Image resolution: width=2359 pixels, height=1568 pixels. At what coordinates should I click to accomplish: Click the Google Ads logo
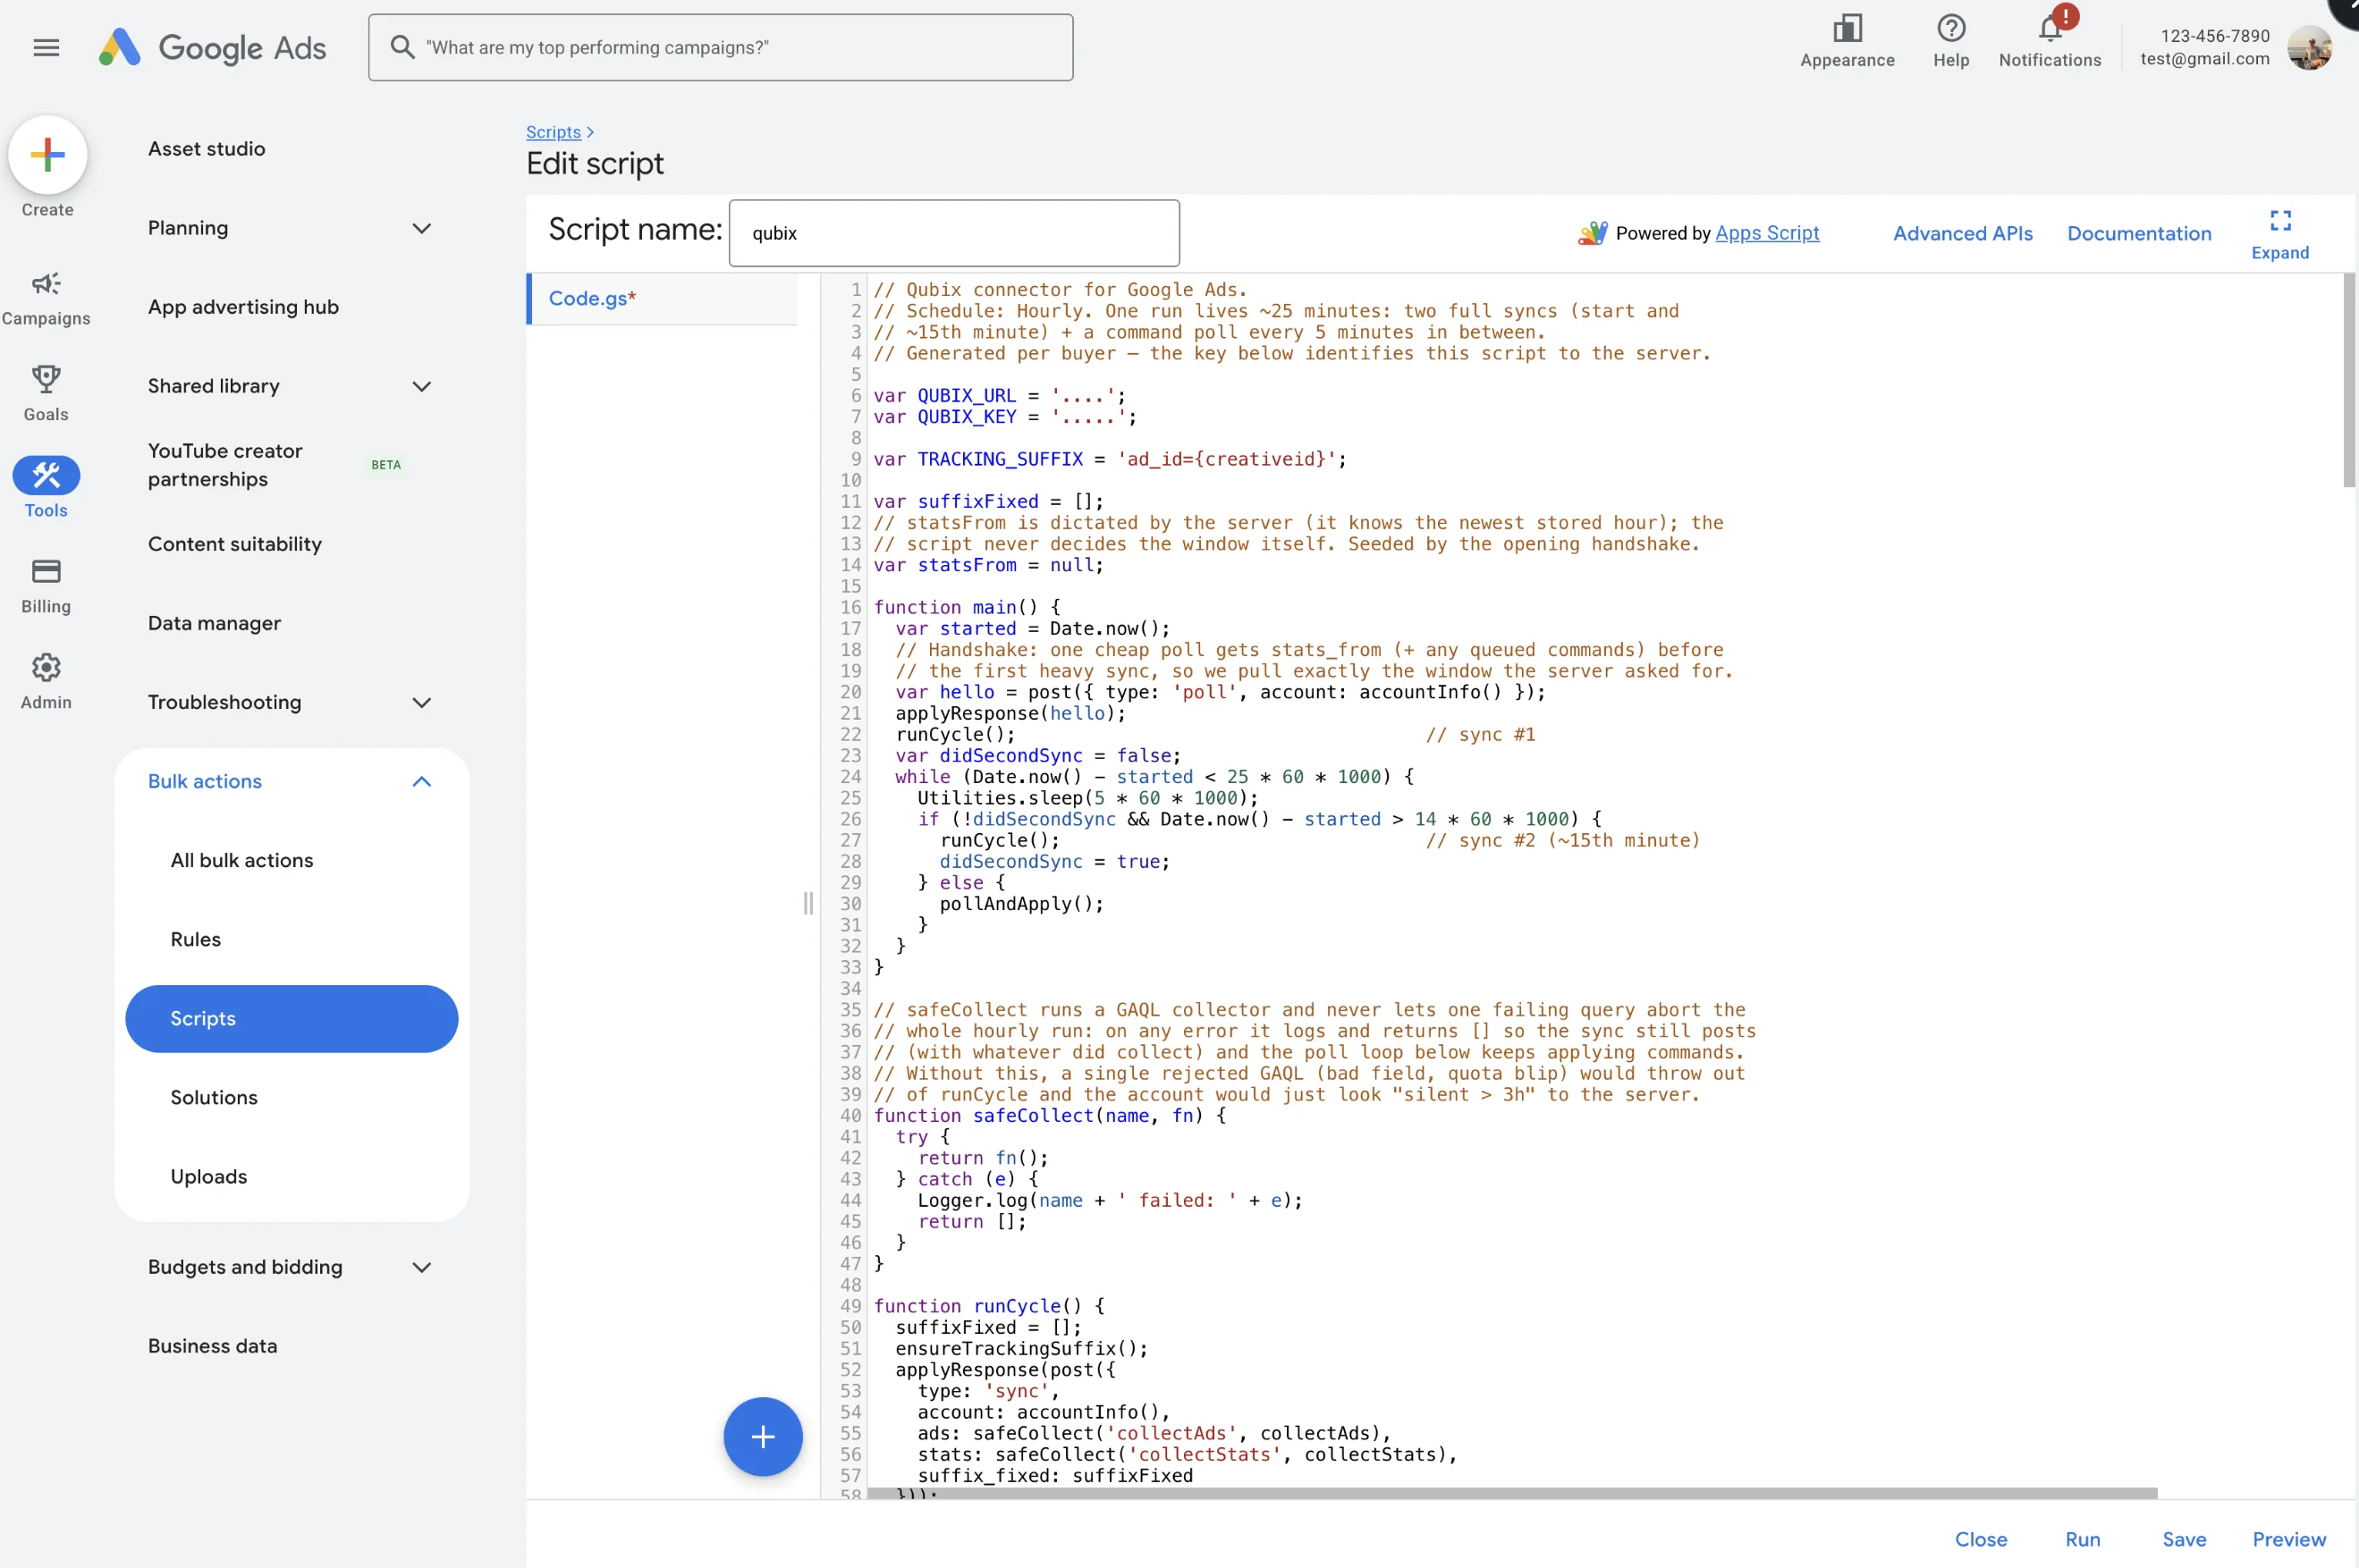click(x=213, y=47)
